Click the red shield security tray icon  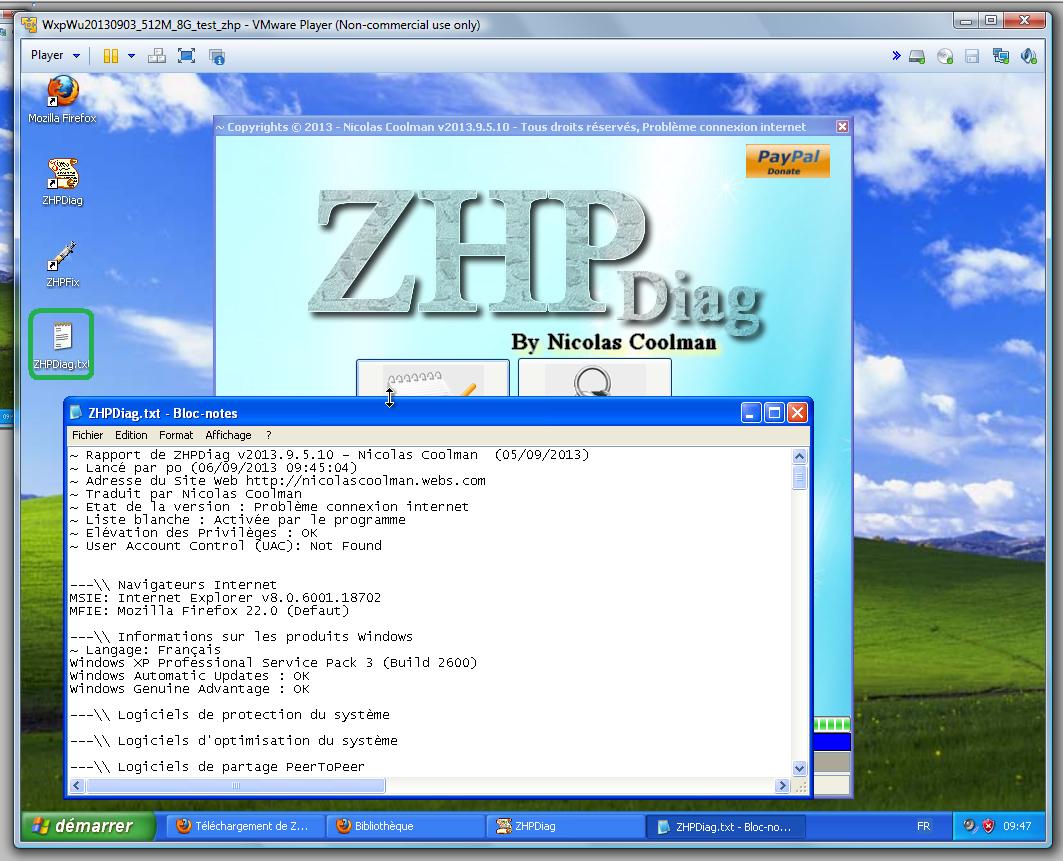coord(989,826)
